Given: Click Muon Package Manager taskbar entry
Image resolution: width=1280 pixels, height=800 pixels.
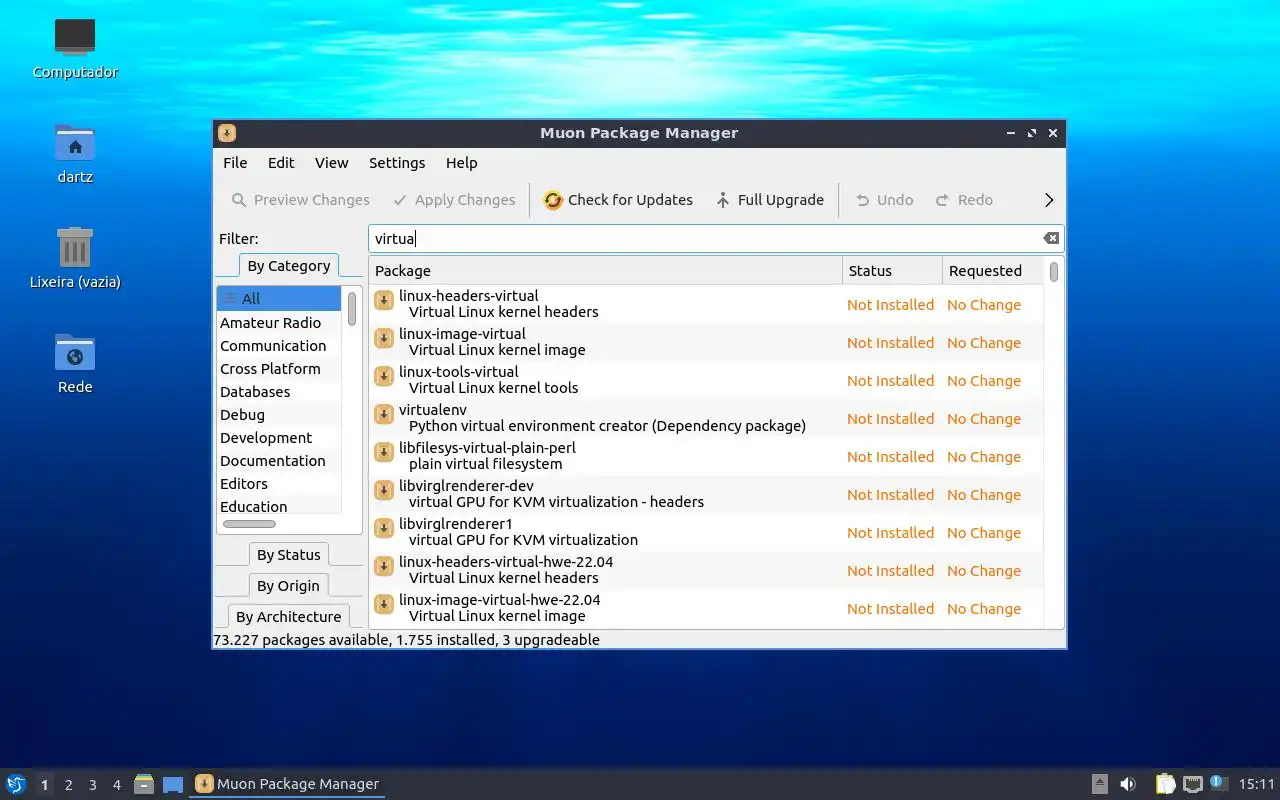Looking at the screenshot, I should tap(287, 784).
